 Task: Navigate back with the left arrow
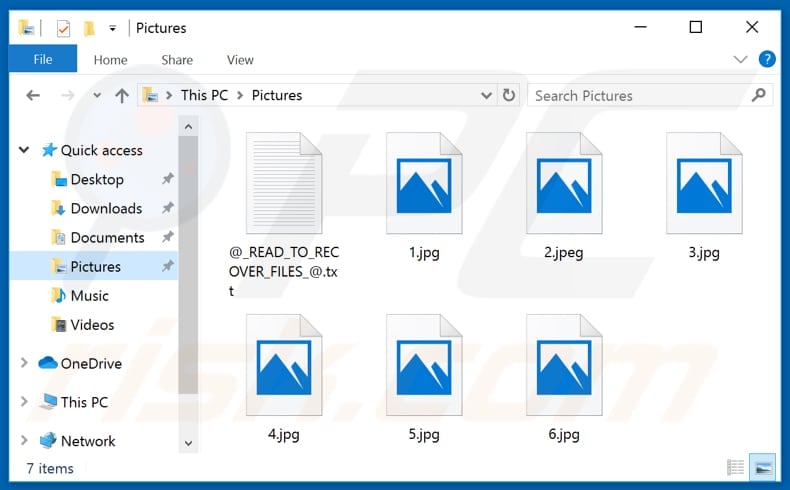tap(33, 96)
